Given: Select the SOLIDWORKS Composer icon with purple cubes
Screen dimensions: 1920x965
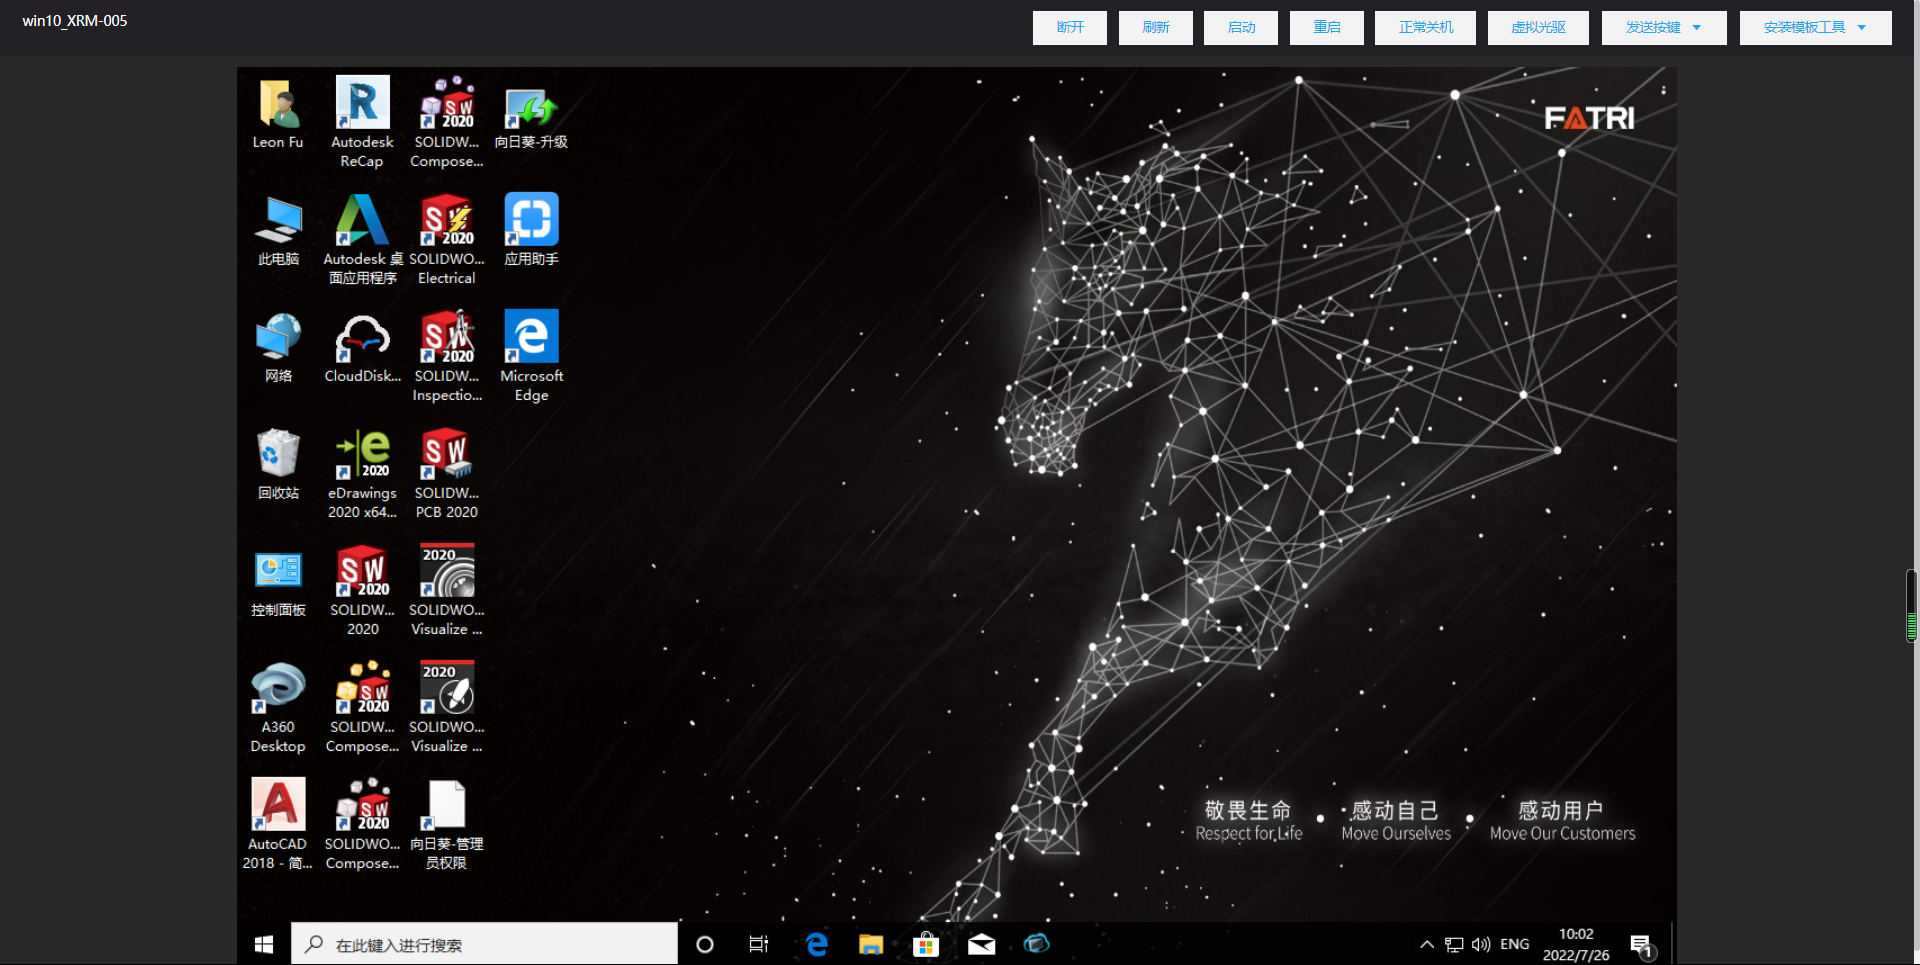Looking at the screenshot, I should click(447, 122).
